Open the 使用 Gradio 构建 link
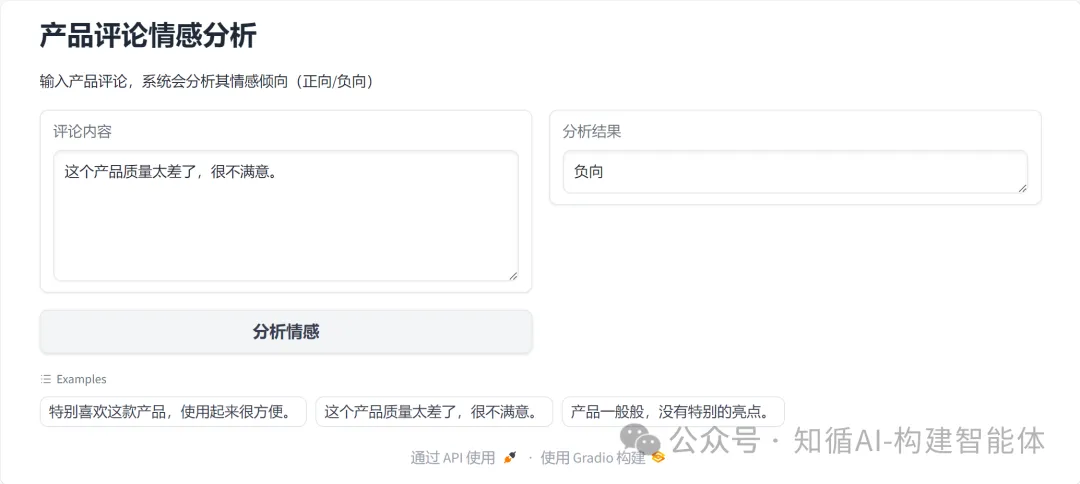Screen dimensions: 1080x484 [592, 458]
